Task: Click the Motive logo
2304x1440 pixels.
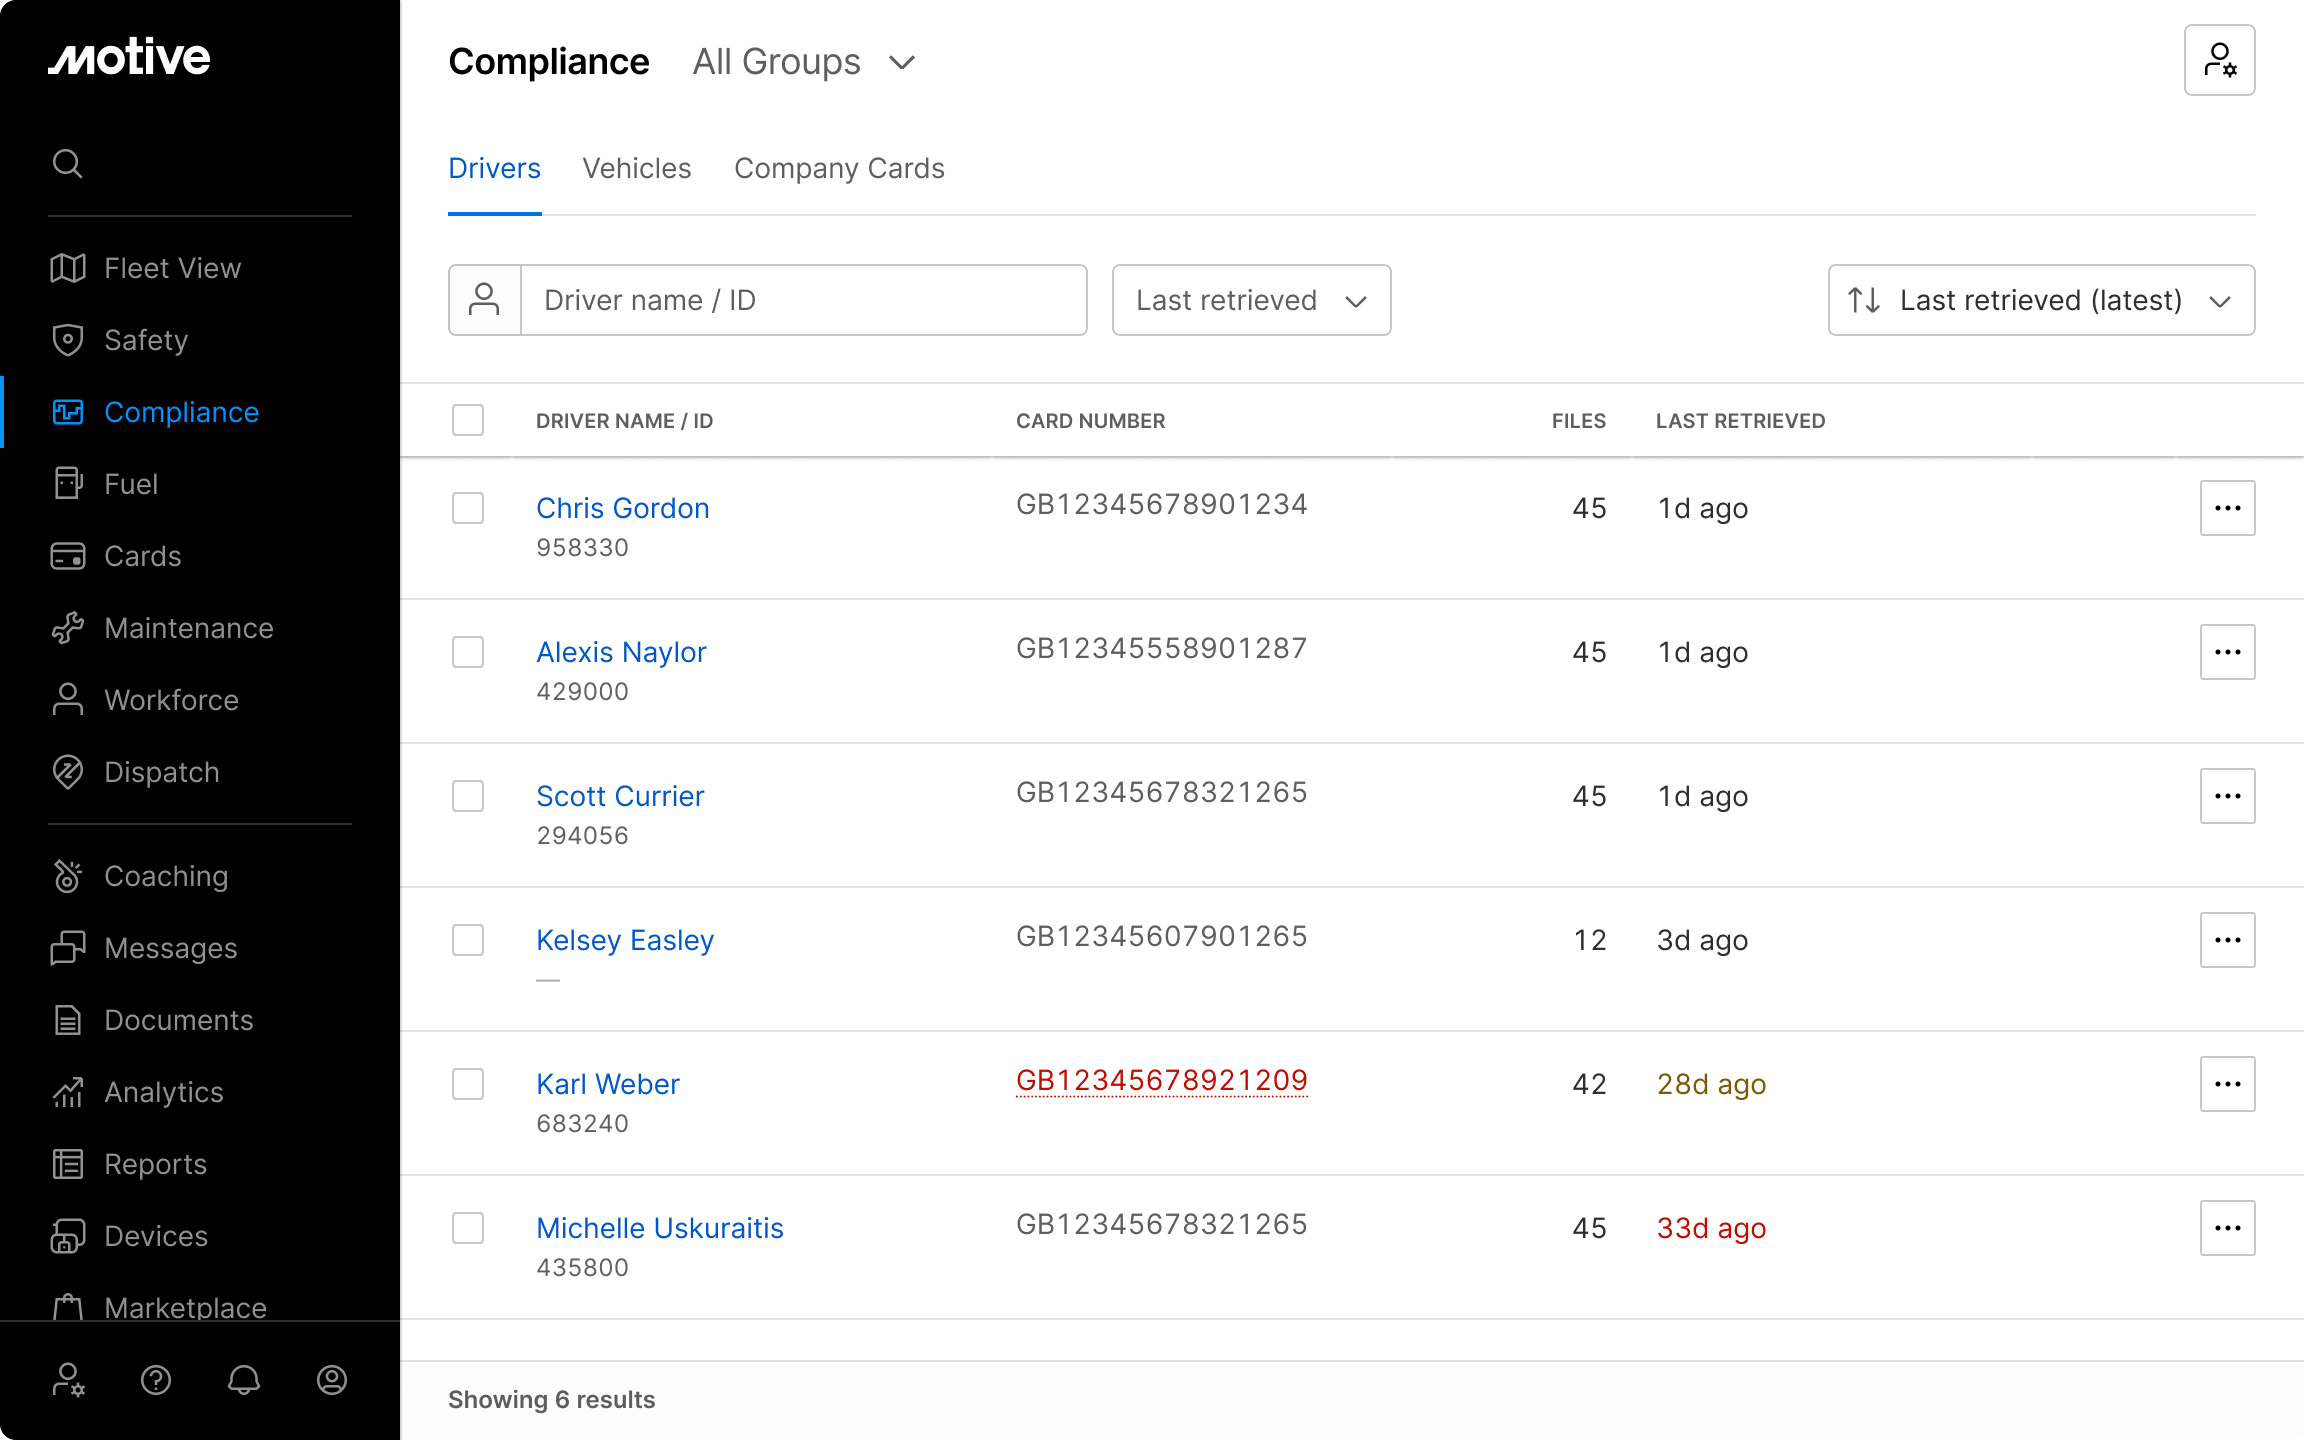Action: [x=130, y=57]
